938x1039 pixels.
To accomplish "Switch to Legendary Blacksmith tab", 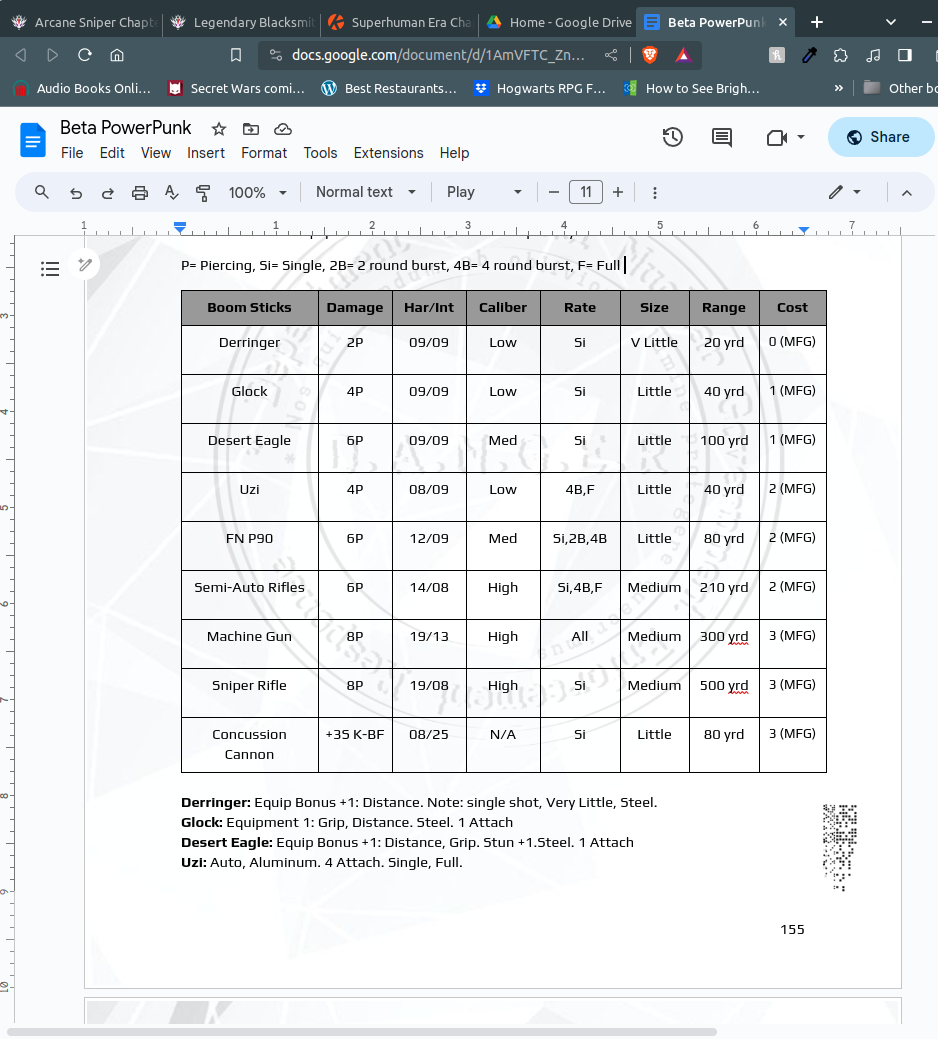I will click(242, 22).
